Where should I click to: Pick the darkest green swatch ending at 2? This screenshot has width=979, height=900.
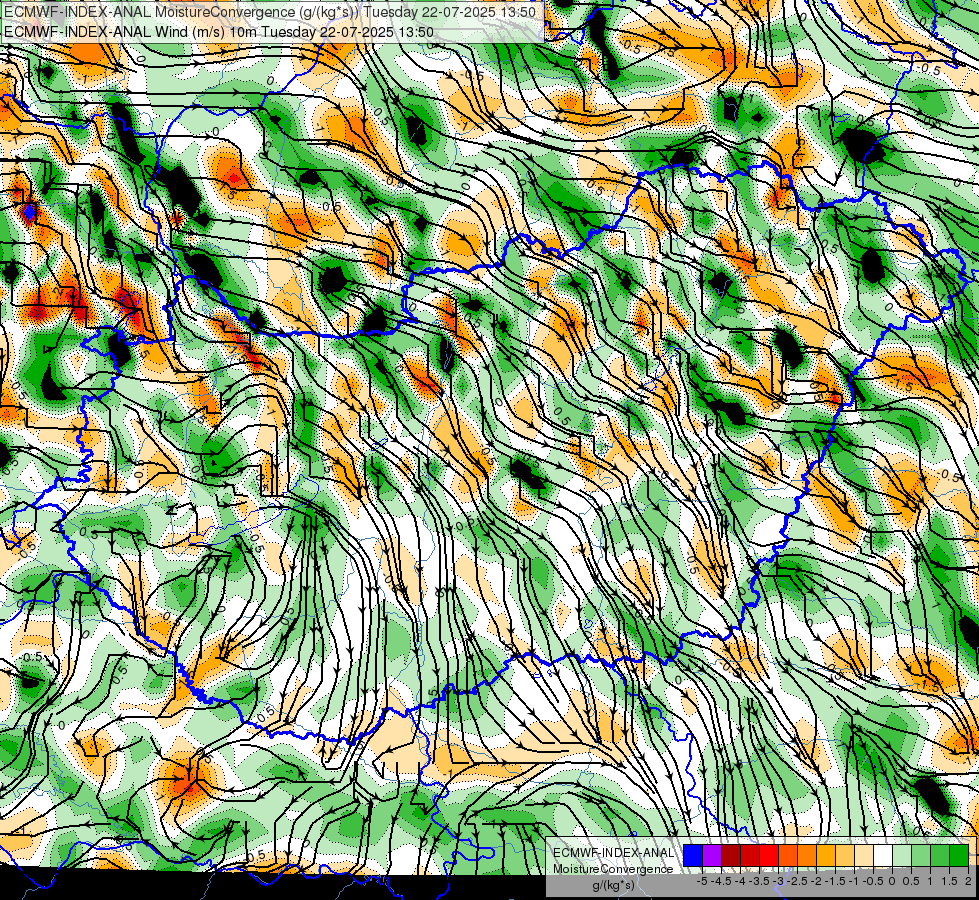959,856
